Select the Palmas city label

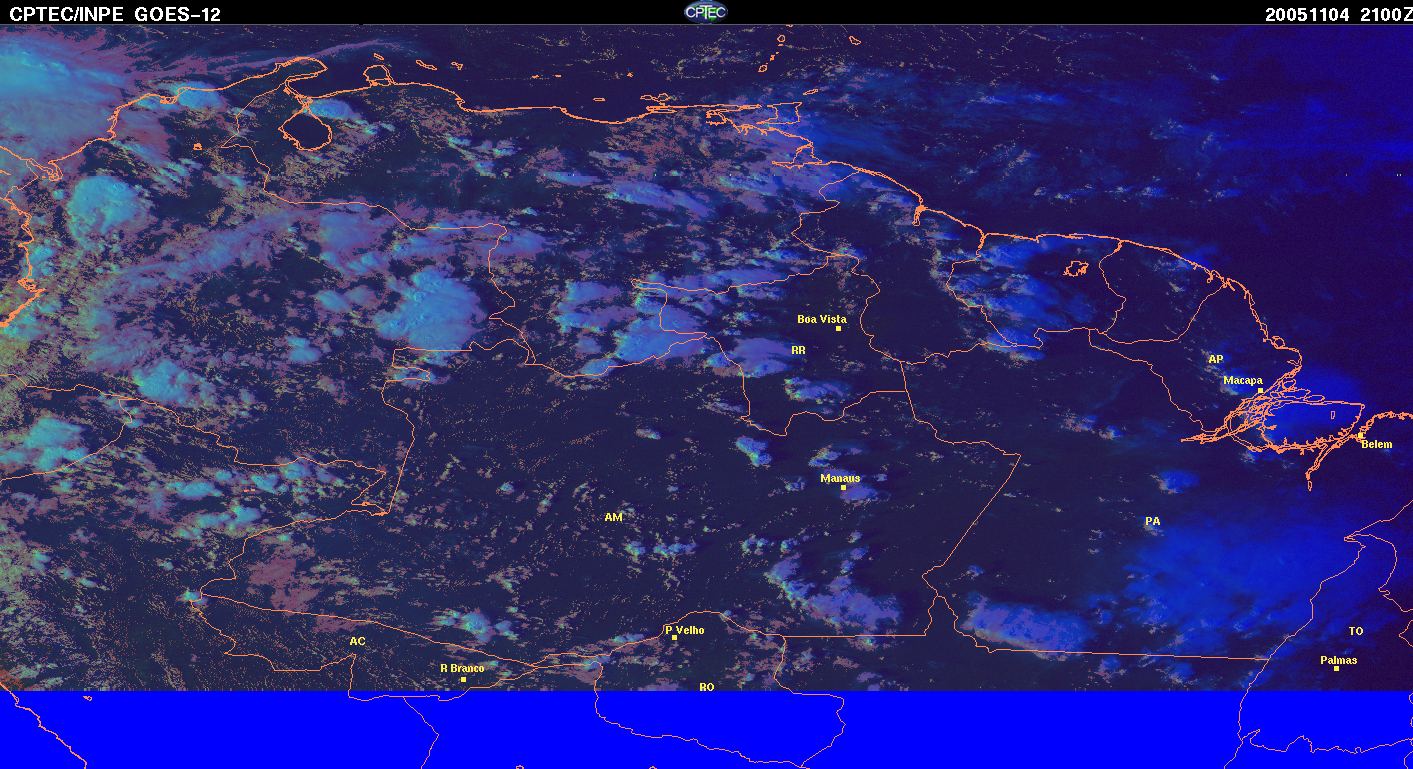(x=1339, y=660)
